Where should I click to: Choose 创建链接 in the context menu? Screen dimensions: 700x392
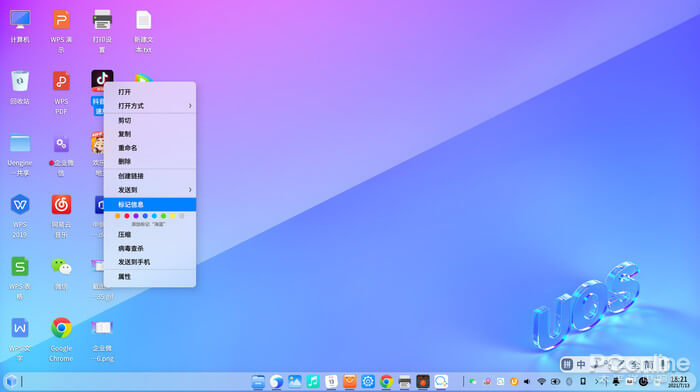point(150,176)
